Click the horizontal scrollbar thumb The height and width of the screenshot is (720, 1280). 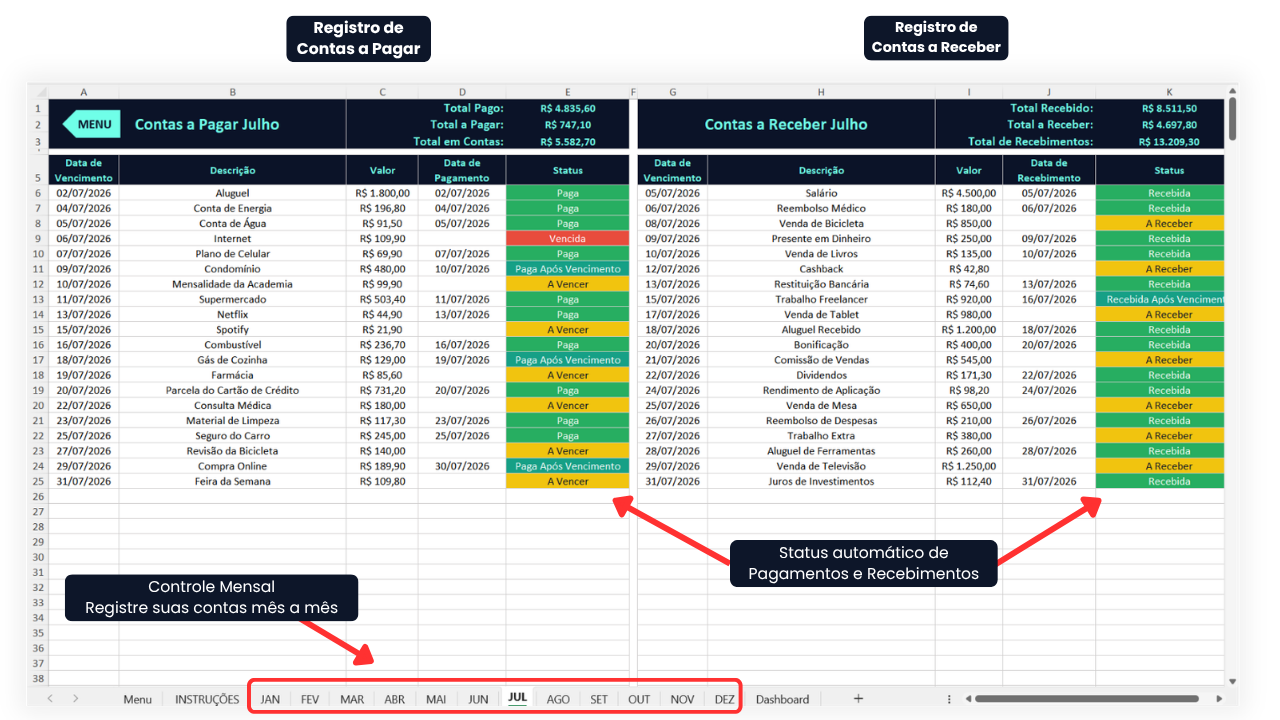tap(1087, 699)
